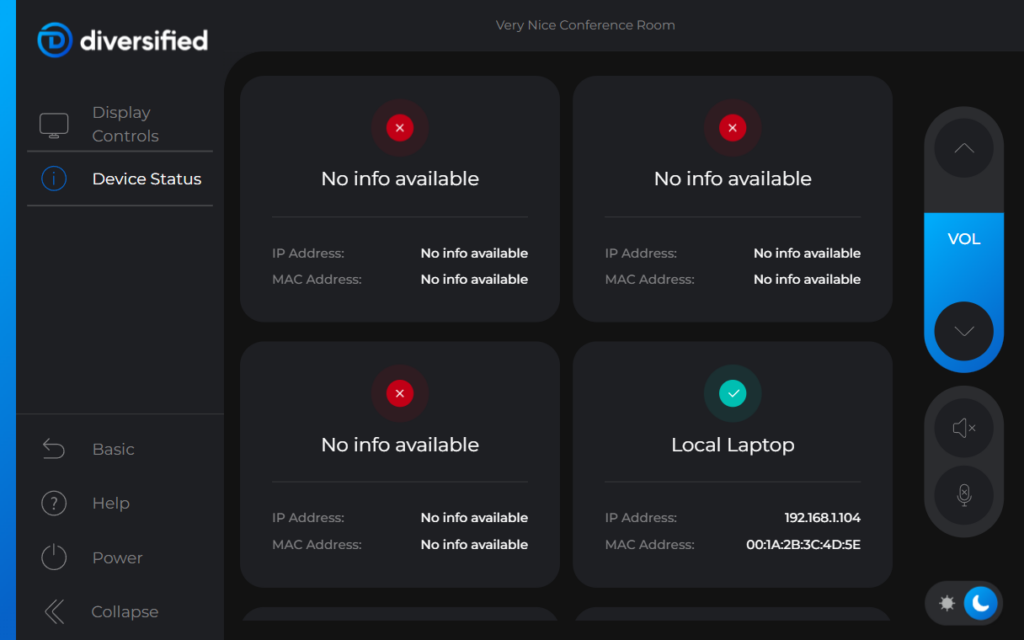
Task: Click the Local Laptop MAC address value
Action: [x=803, y=545]
